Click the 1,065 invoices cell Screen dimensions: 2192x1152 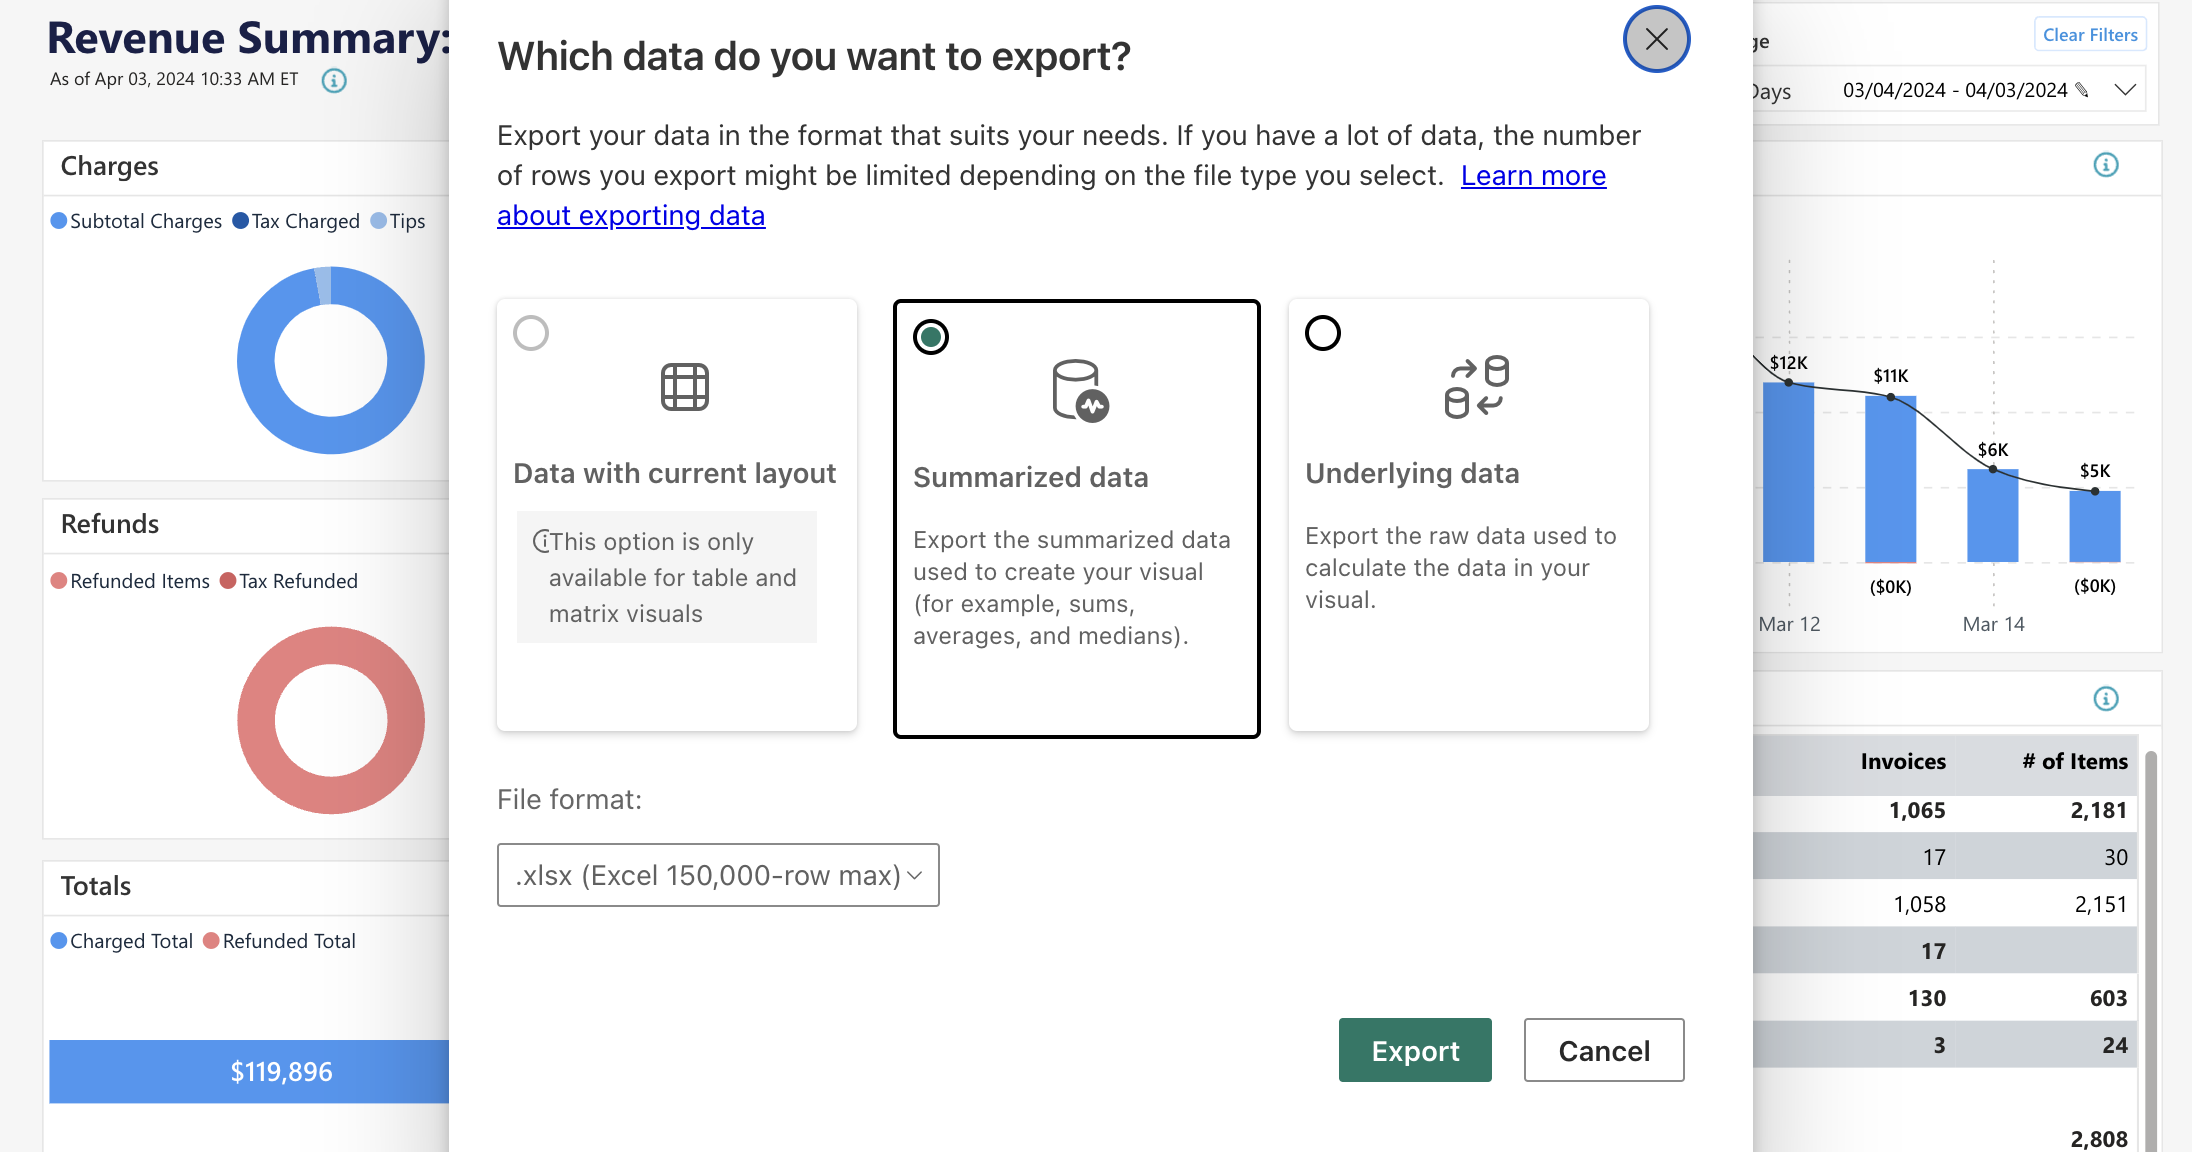click(x=1917, y=810)
